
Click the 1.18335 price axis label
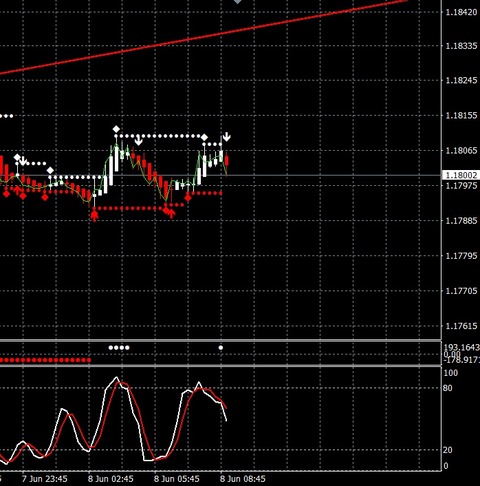pos(461,46)
